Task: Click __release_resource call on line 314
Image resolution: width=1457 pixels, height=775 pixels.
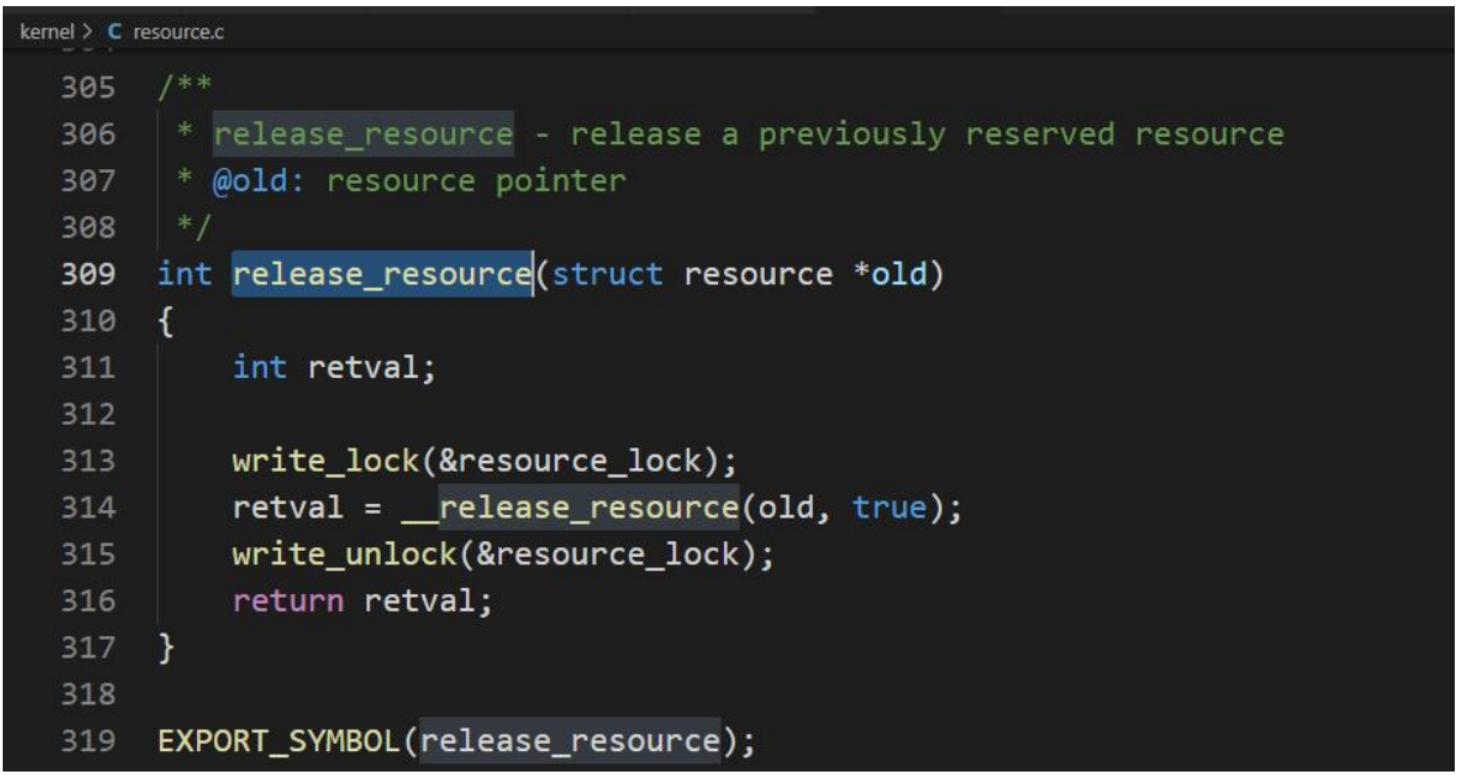Action: coord(570,508)
